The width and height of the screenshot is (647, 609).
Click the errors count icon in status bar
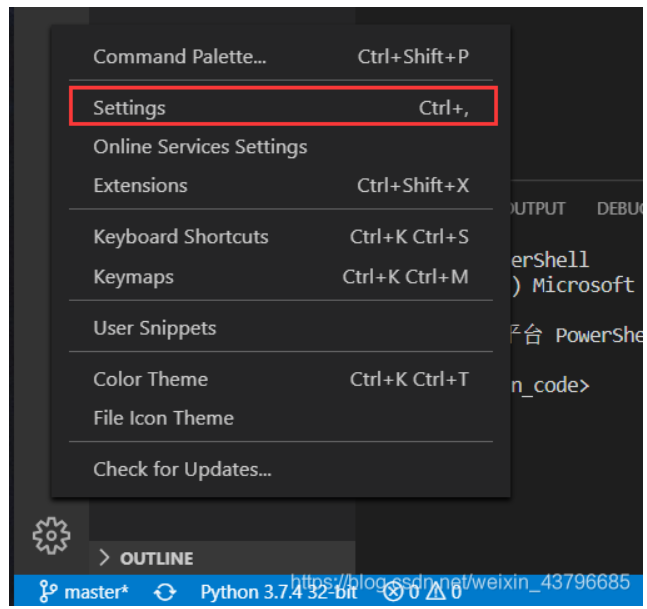393,592
